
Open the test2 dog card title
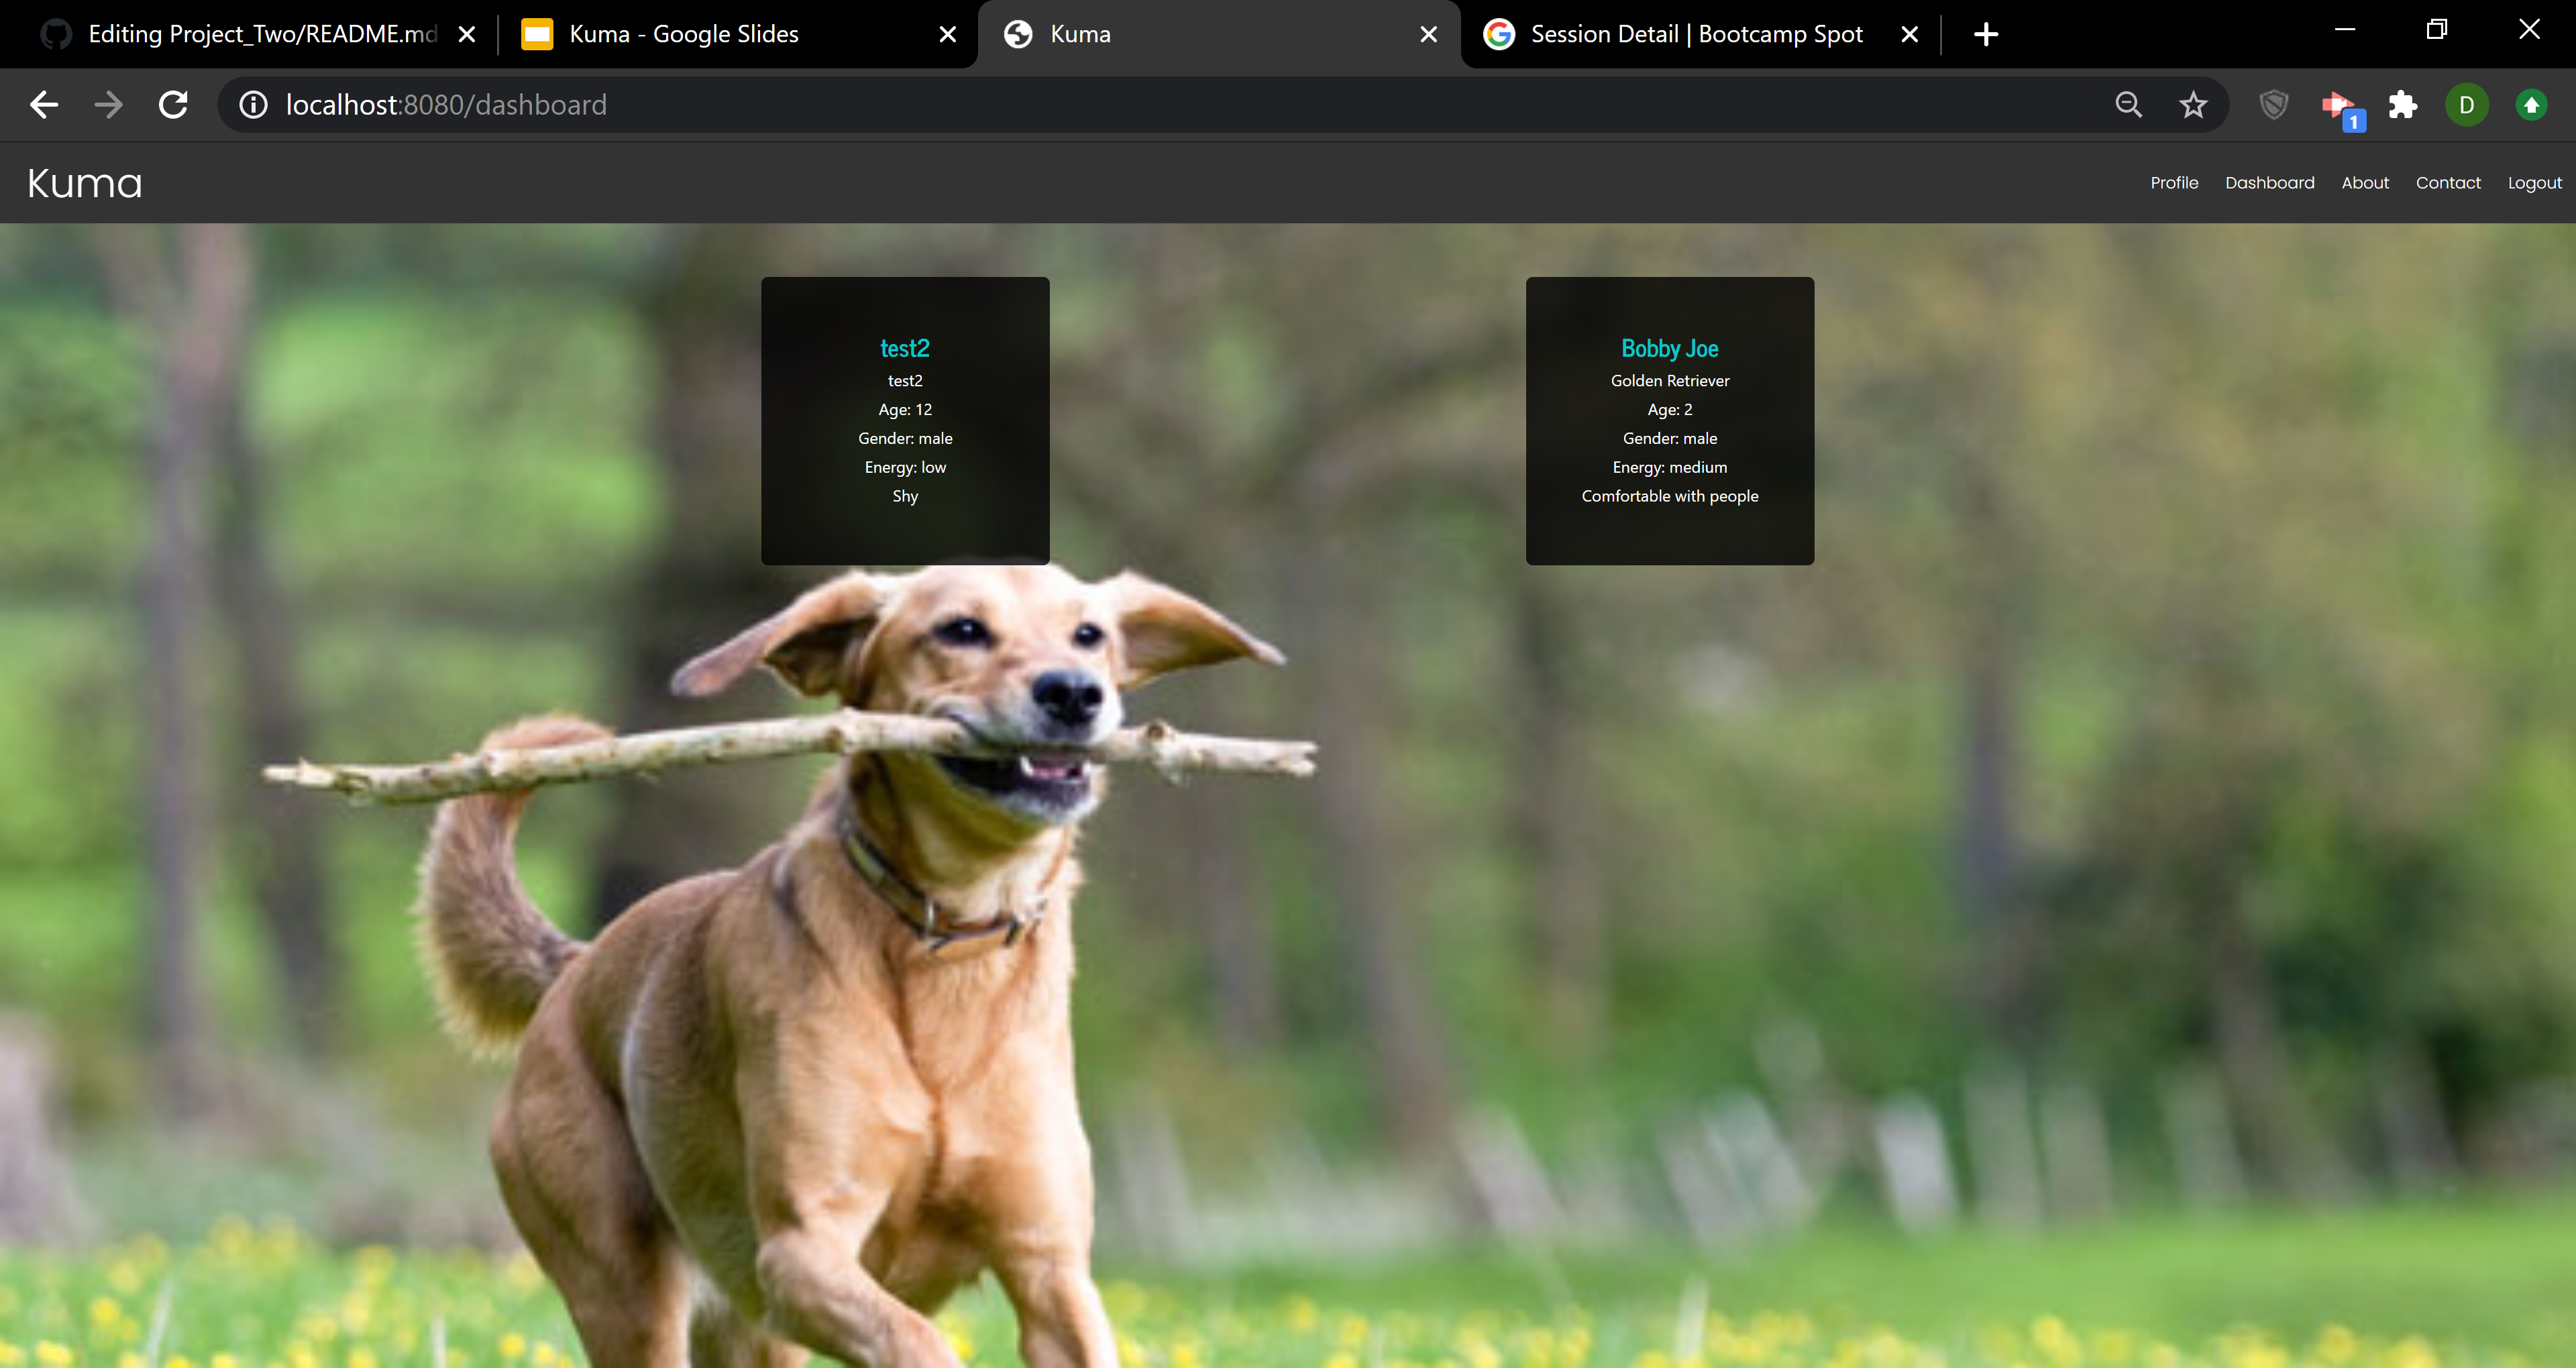pos(905,348)
